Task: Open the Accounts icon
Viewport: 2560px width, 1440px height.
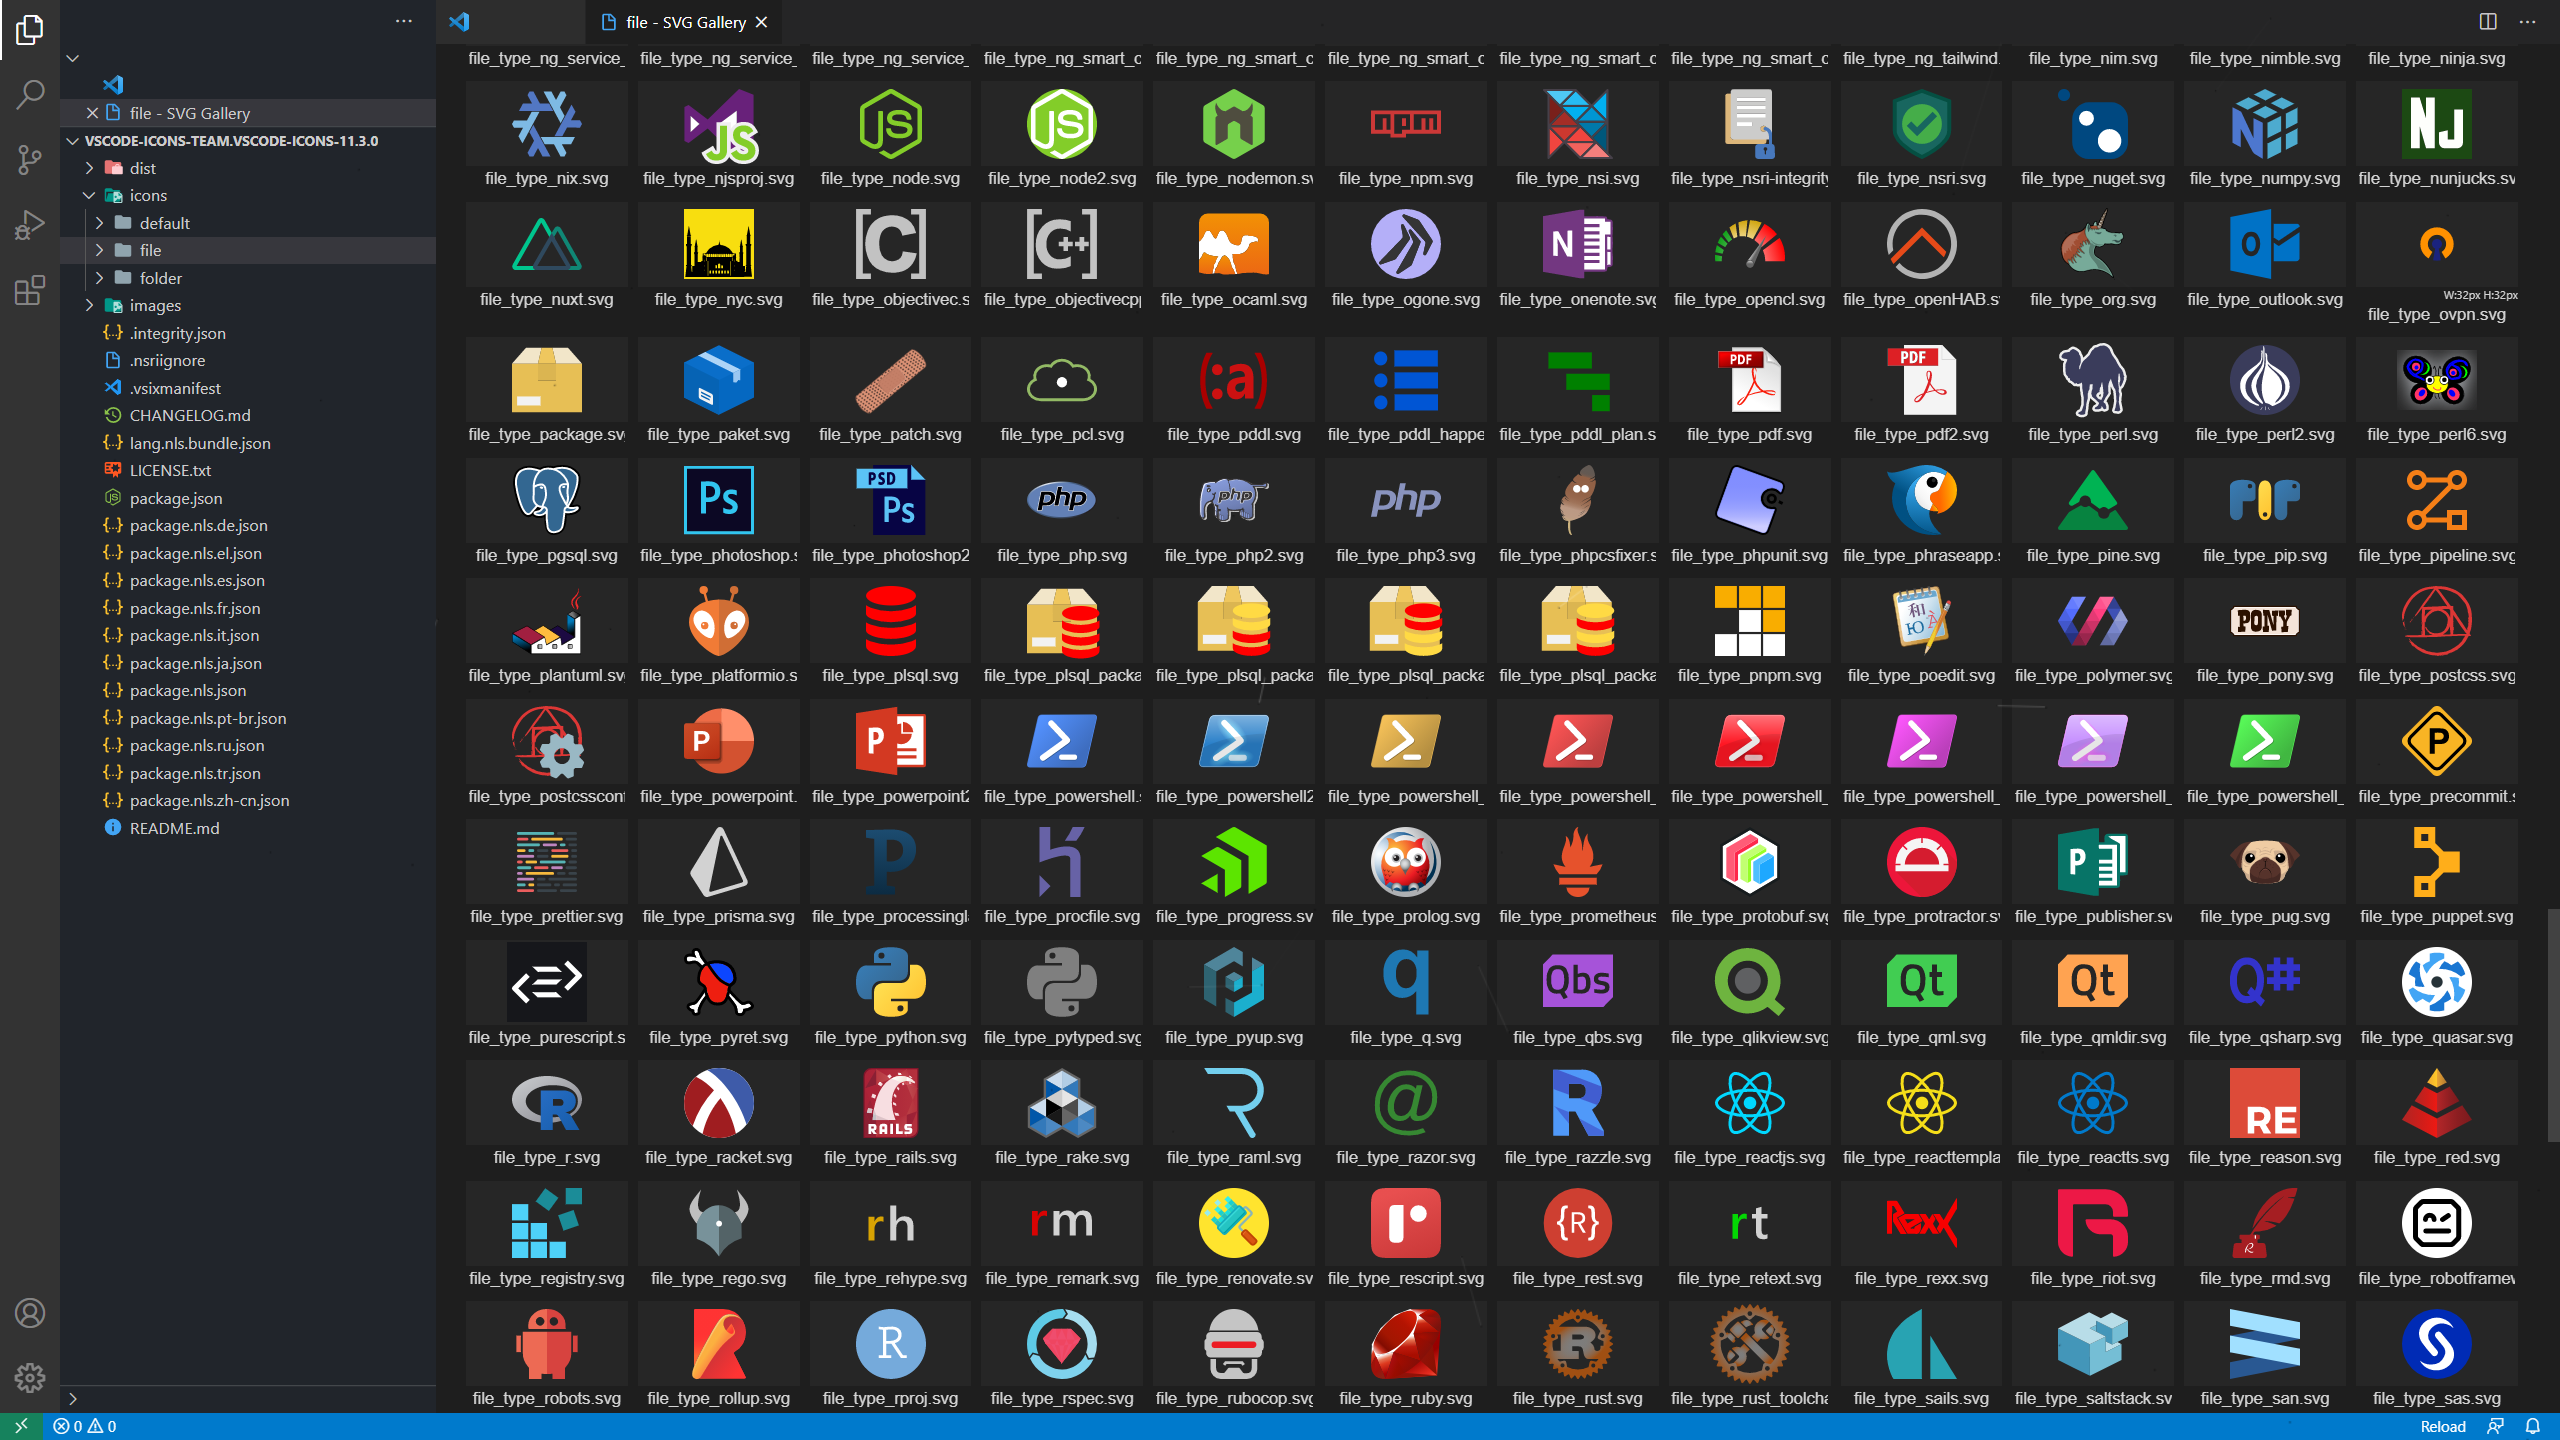Action: click(x=30, y=1313)
